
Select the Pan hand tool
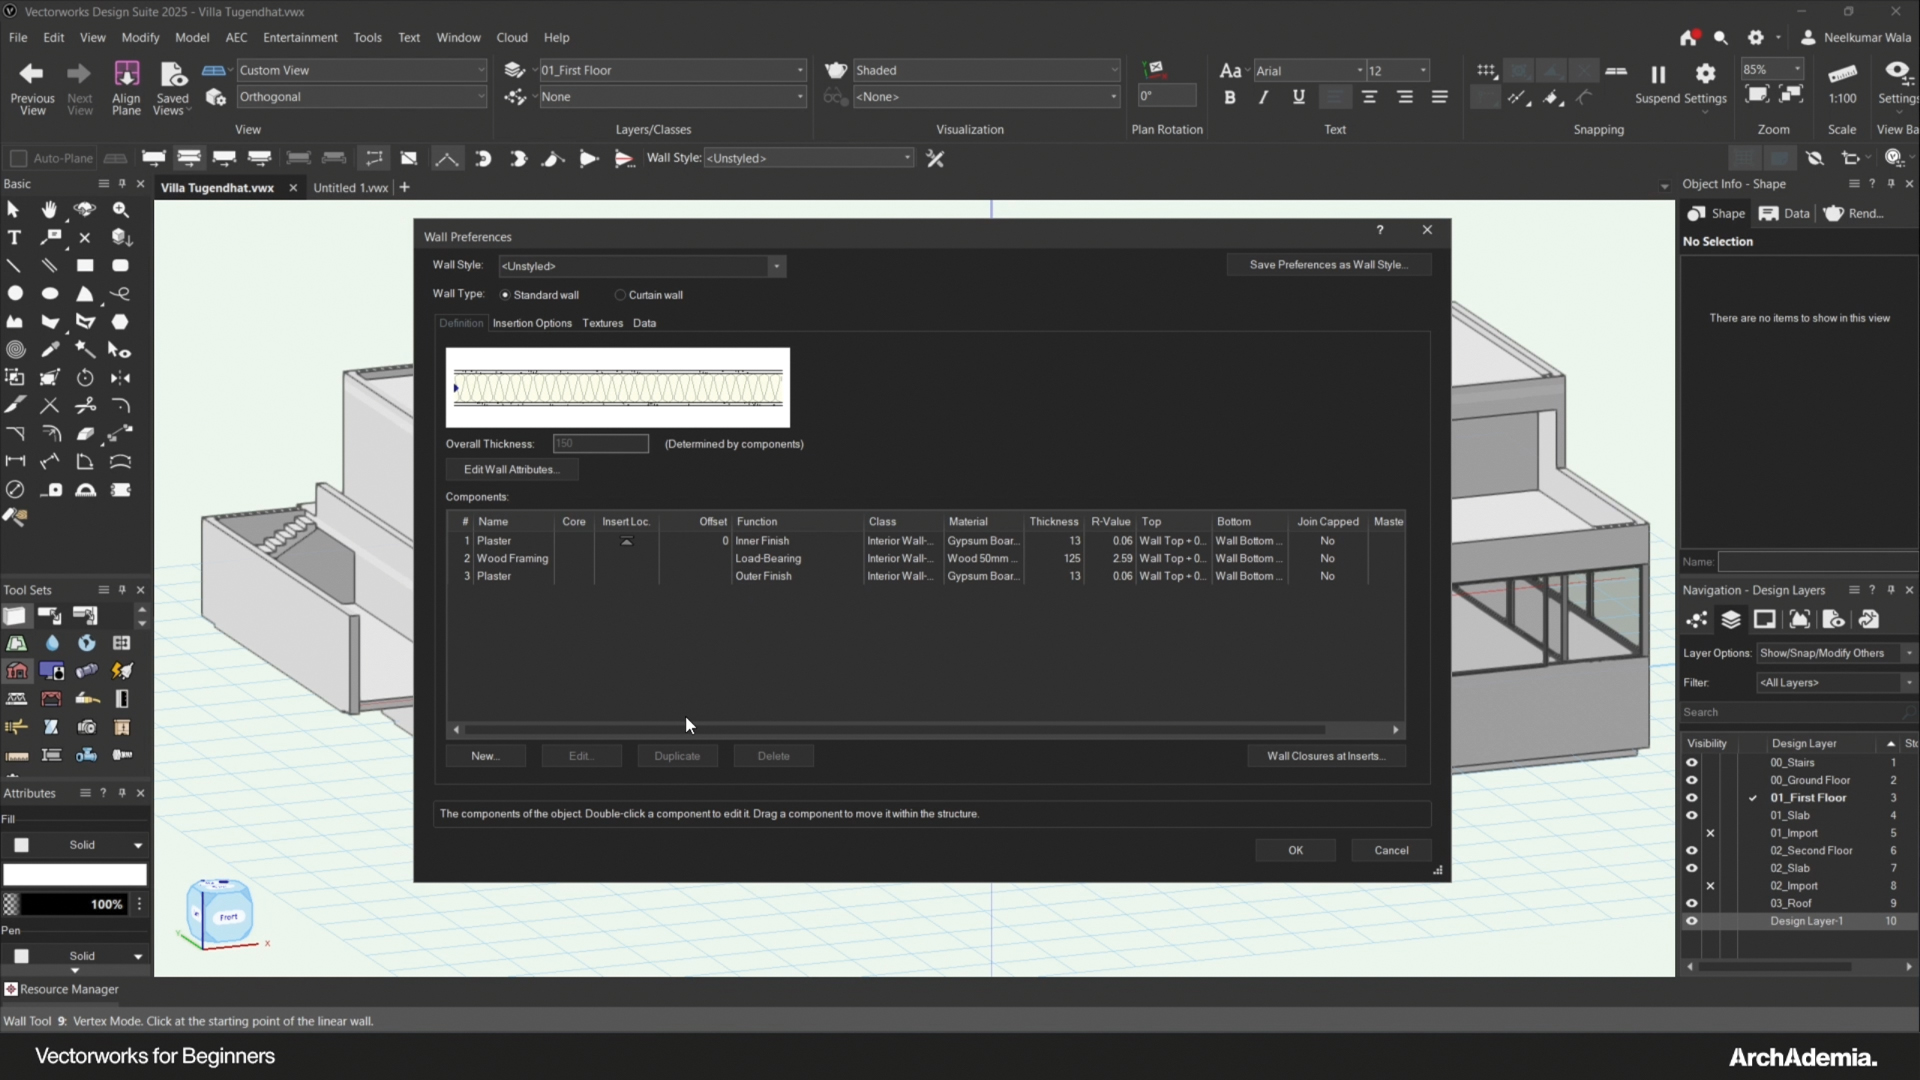(x=49, y=210)
